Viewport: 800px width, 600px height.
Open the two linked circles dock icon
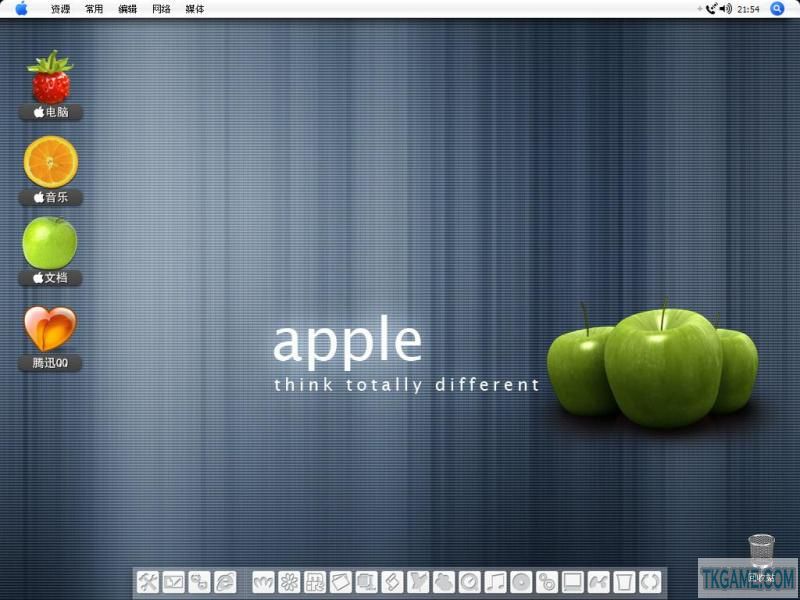[546, 582]
